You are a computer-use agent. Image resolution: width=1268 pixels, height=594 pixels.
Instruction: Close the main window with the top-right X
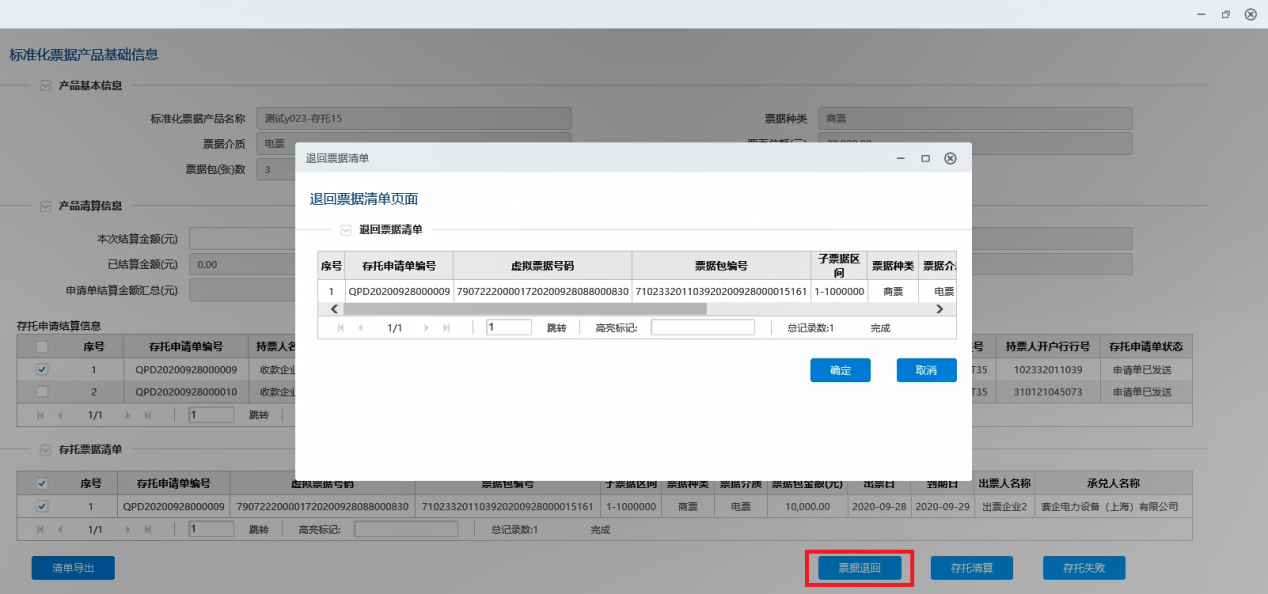coord(1250,15)
